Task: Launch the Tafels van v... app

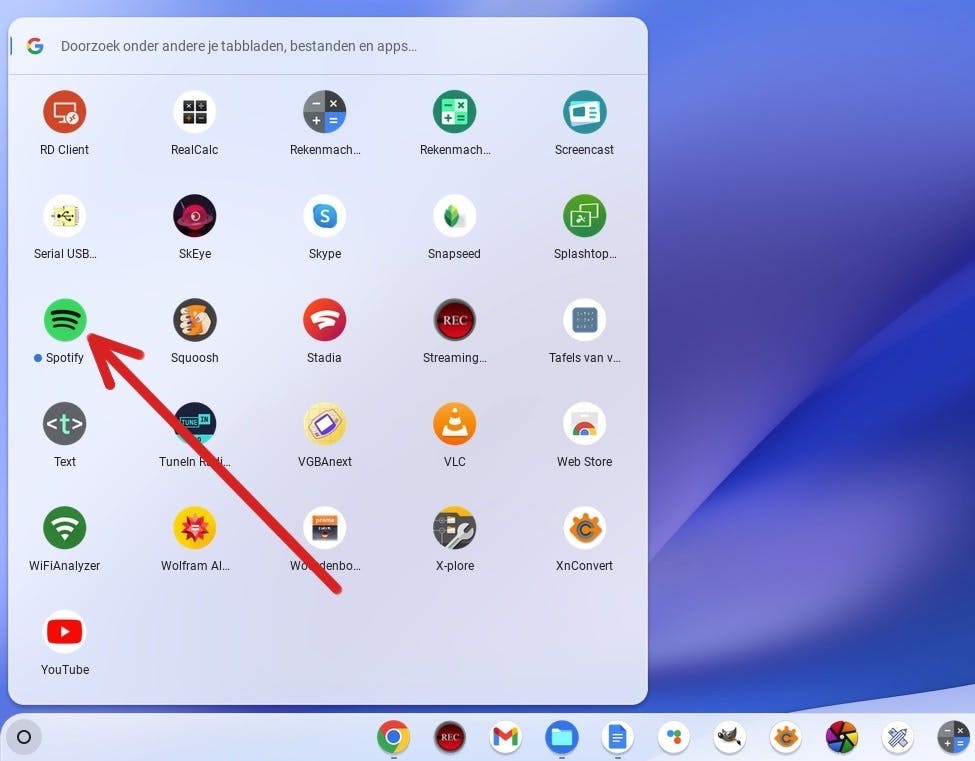Action: pyautogui.click(x=585, y=320)
